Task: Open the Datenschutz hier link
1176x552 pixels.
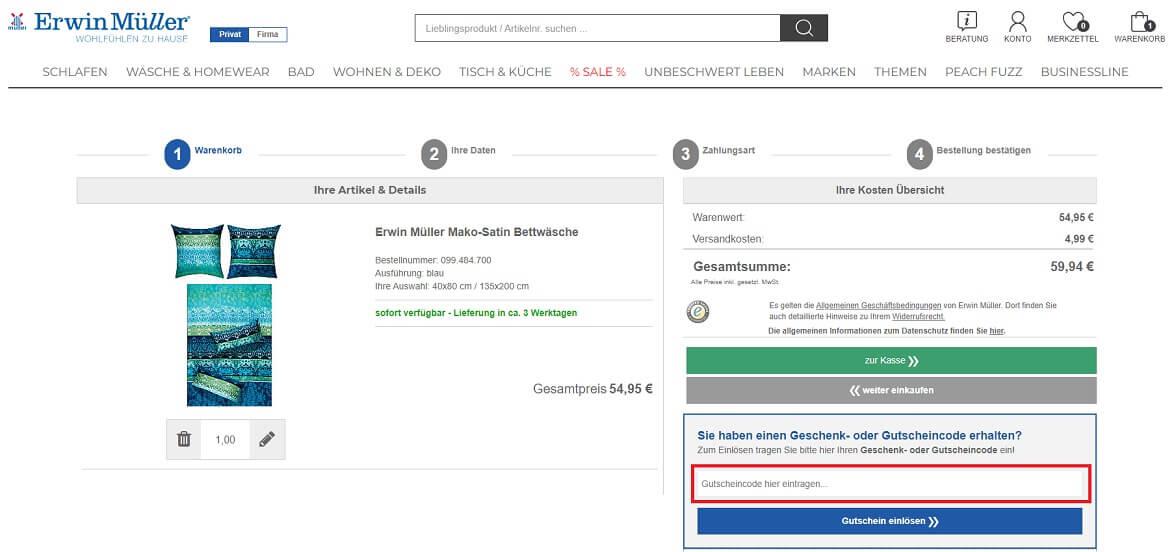Action: [996, 330]
